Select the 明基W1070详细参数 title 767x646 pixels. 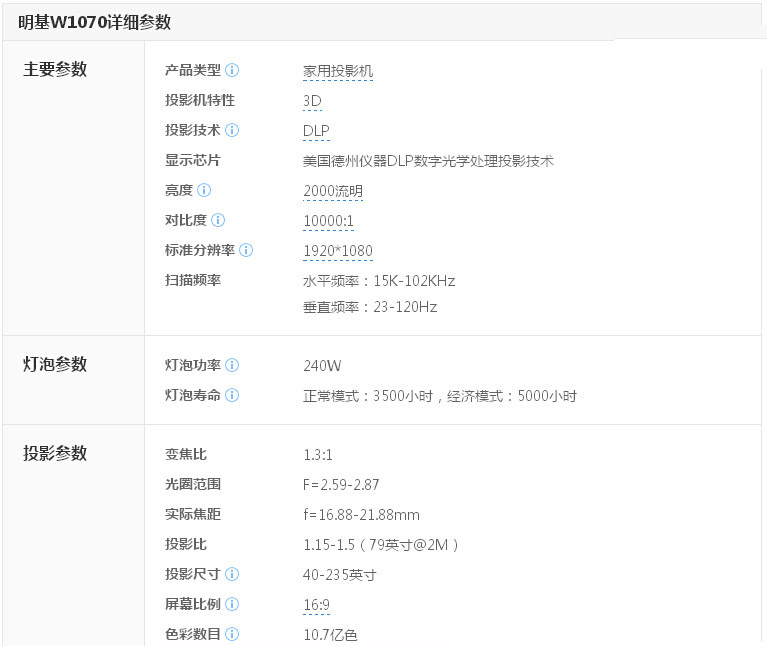point(94,22)
